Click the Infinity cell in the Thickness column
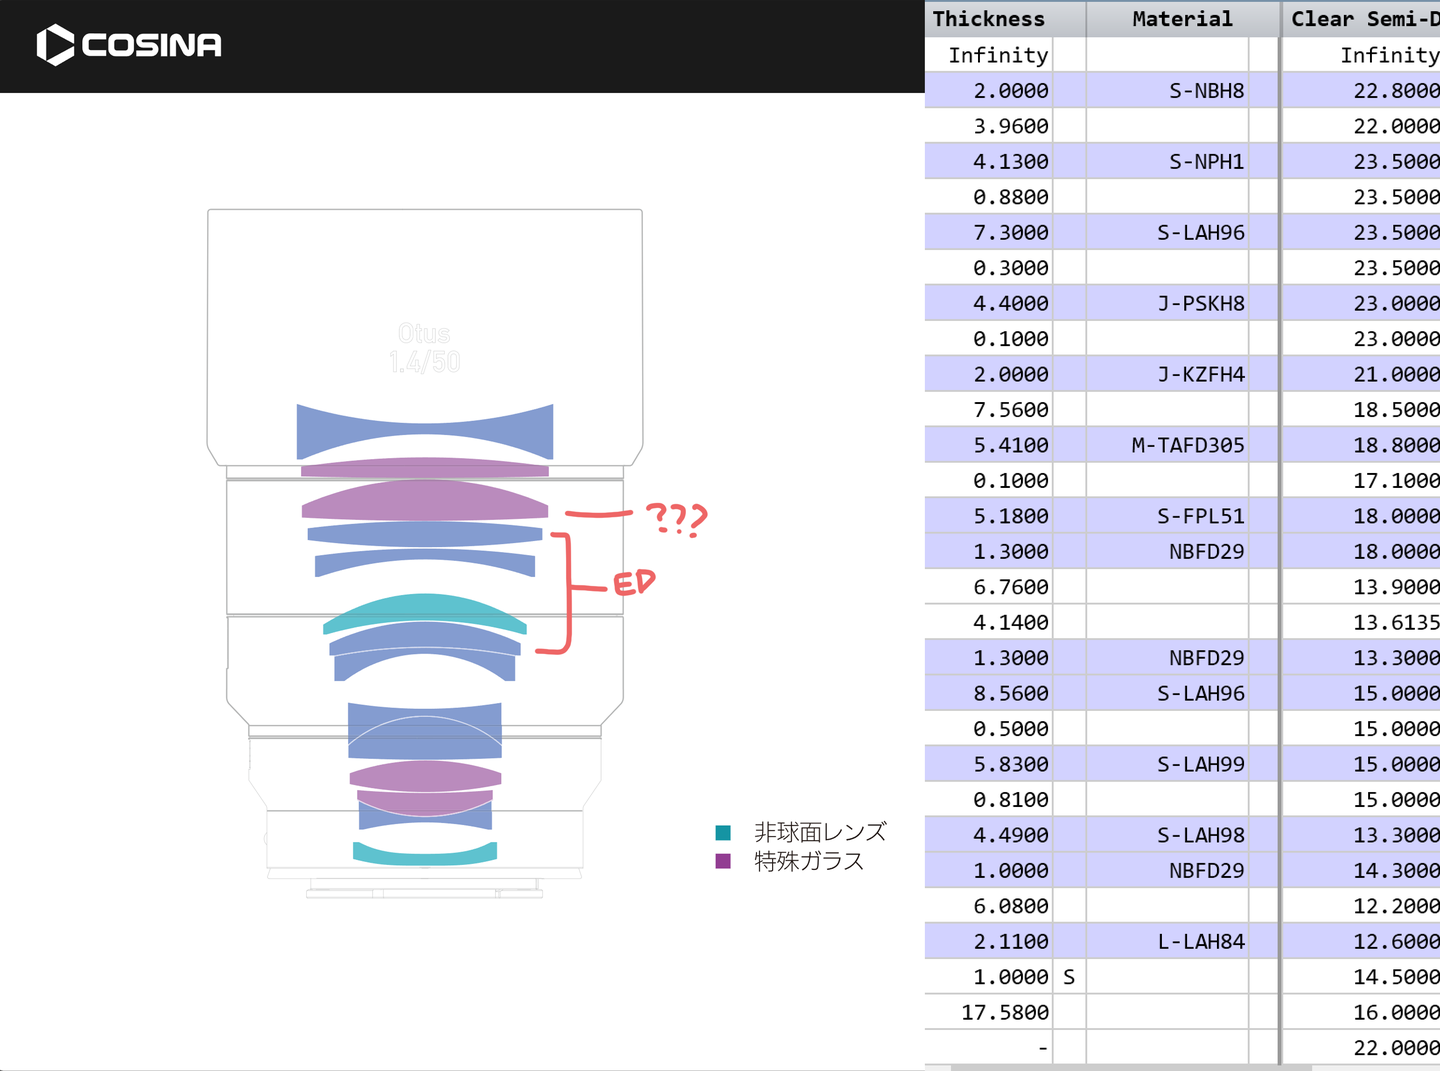Screen dimensions: 1440x1071 [989, 56]
